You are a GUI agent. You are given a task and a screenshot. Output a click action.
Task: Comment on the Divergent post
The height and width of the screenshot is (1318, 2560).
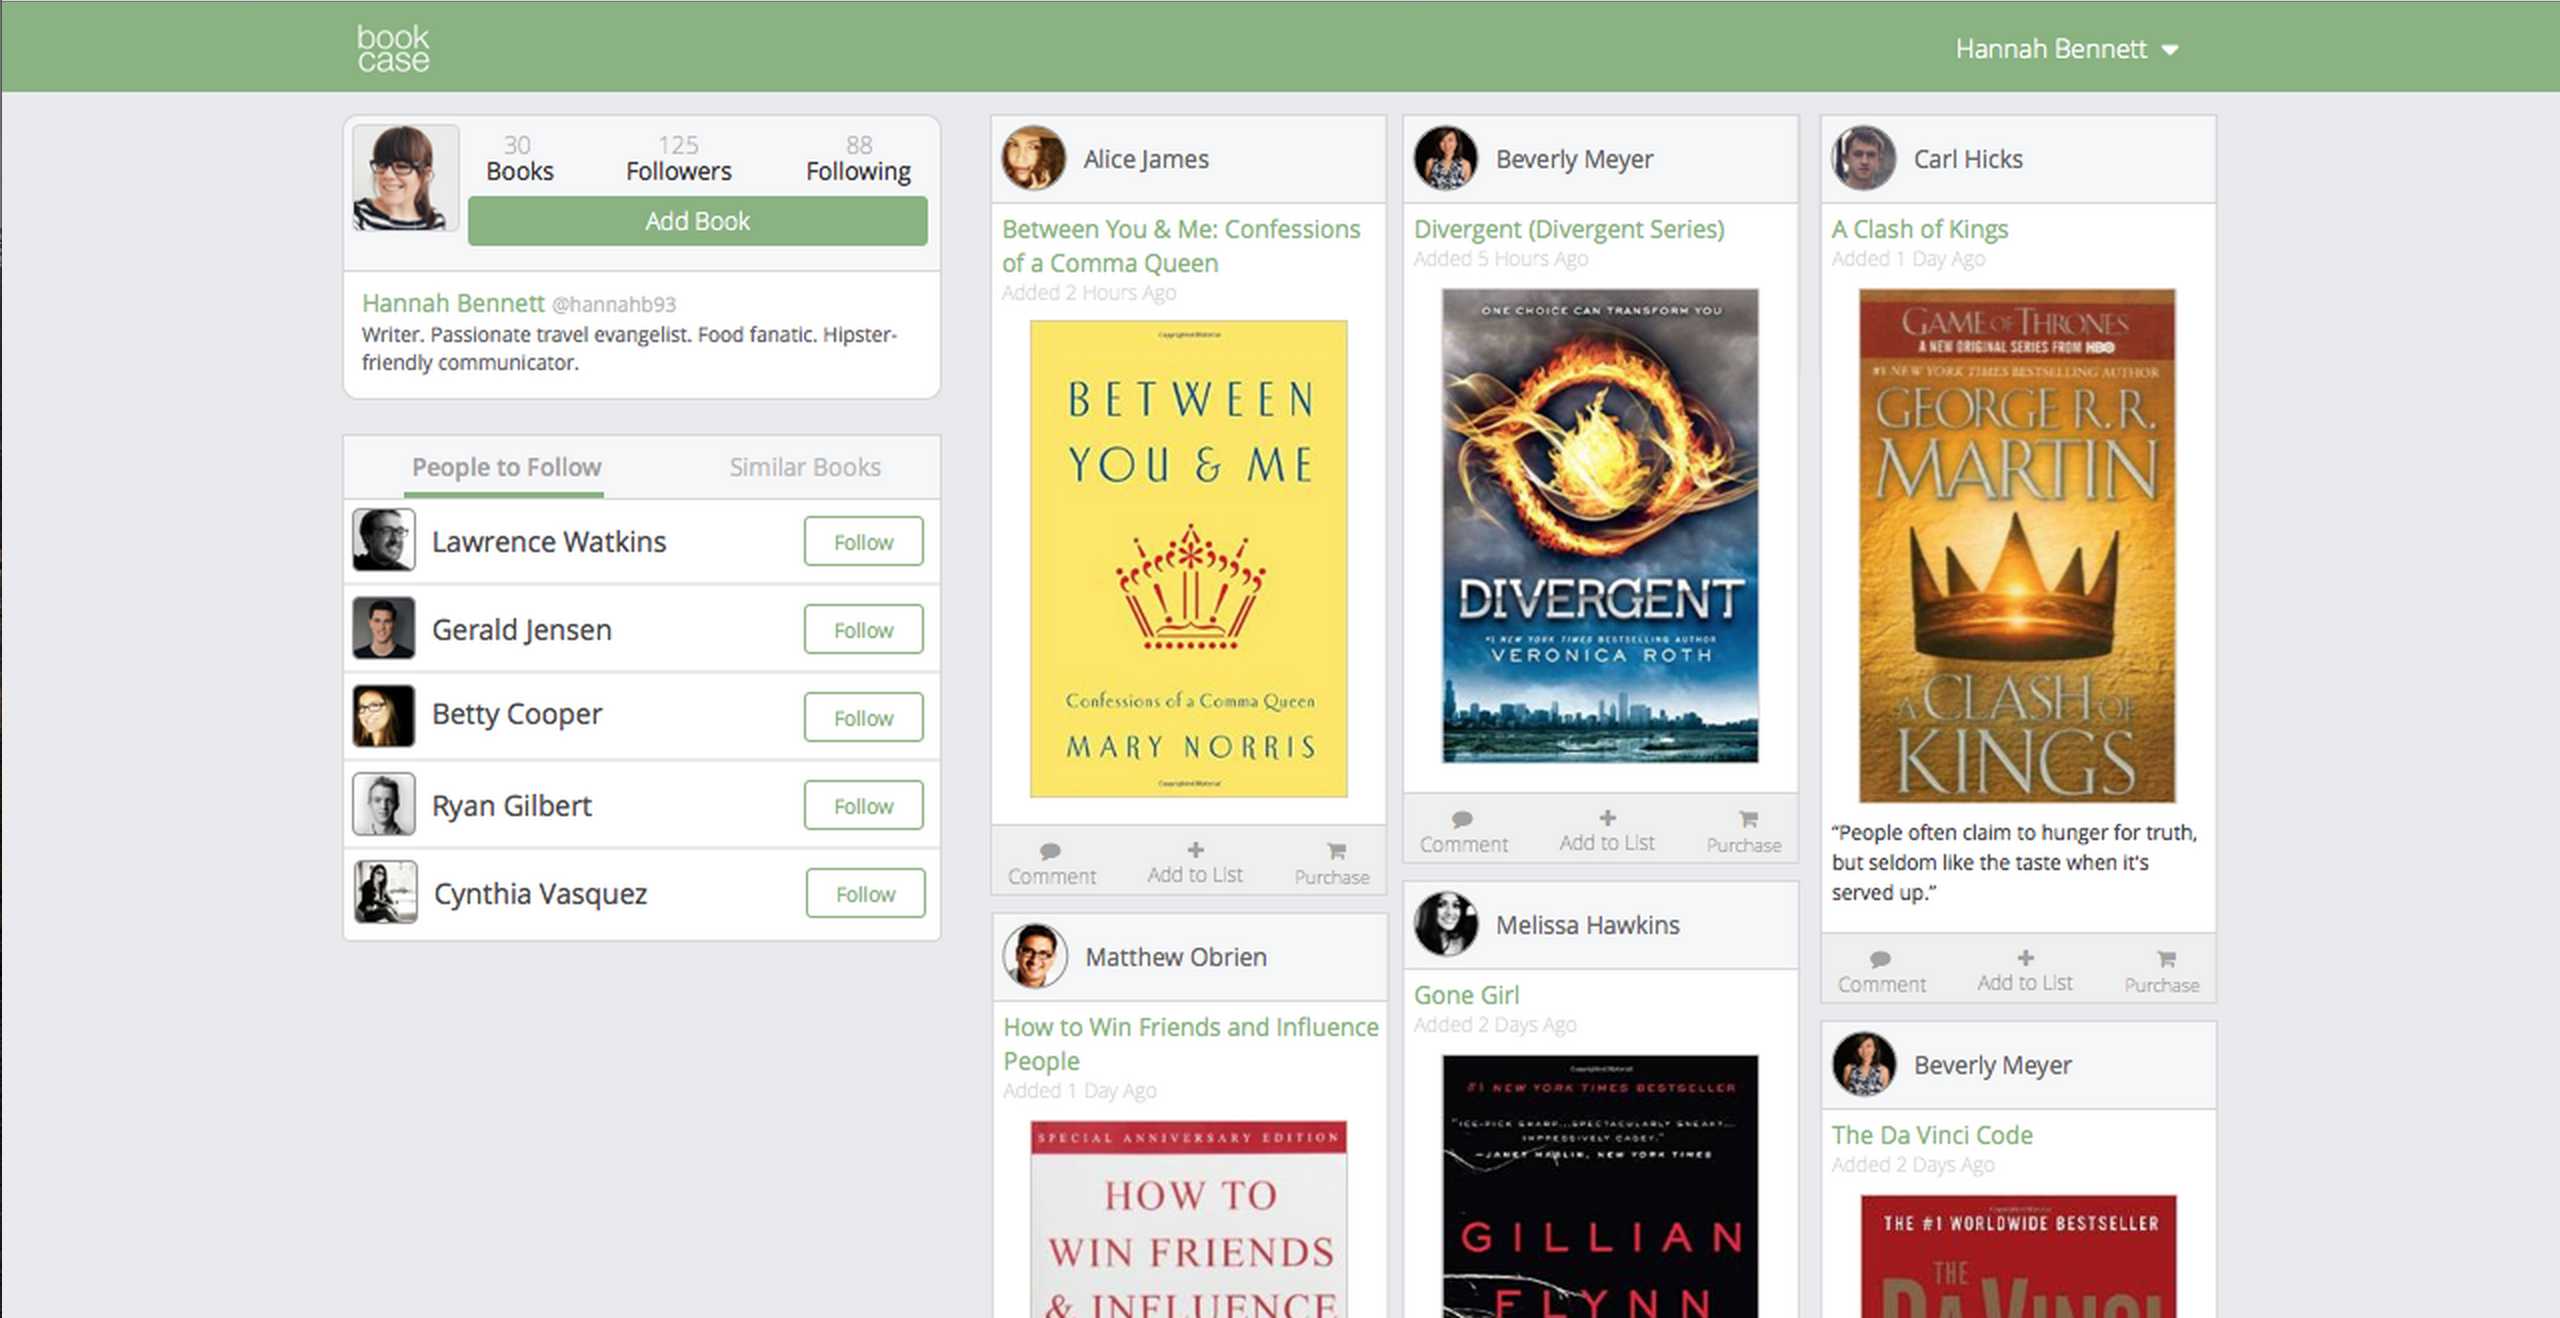click(x=1463, y=832)
